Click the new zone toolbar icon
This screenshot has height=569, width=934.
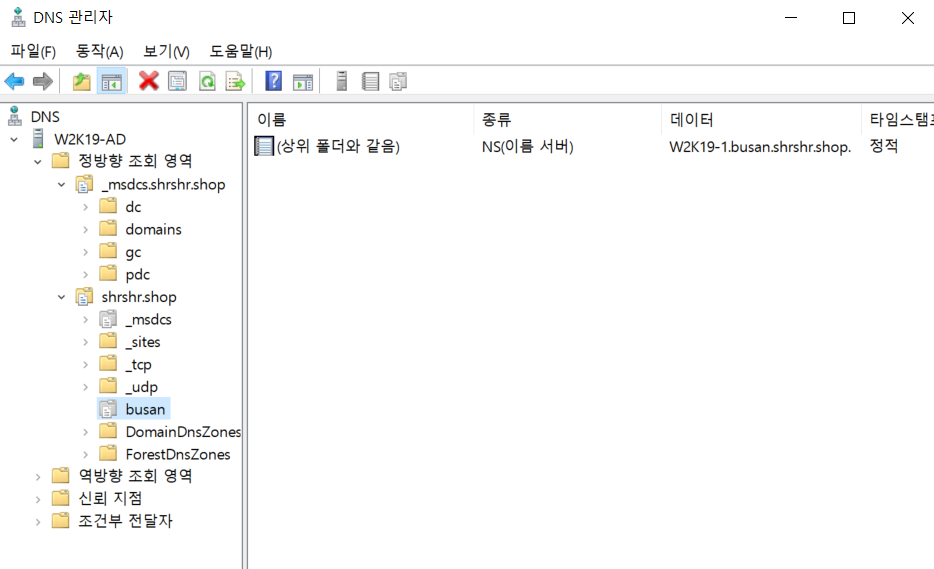398,81
